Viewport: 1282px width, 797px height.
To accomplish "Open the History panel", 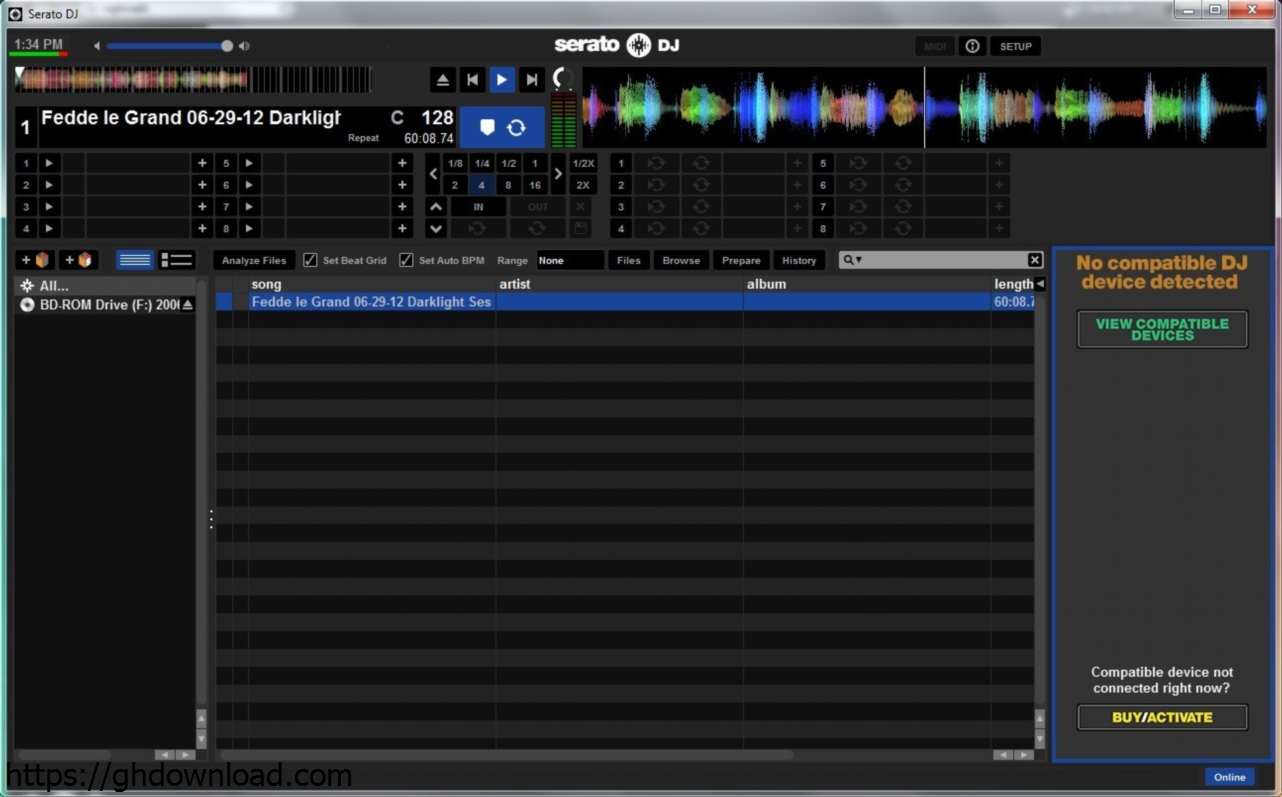I will tap(799, 260).
